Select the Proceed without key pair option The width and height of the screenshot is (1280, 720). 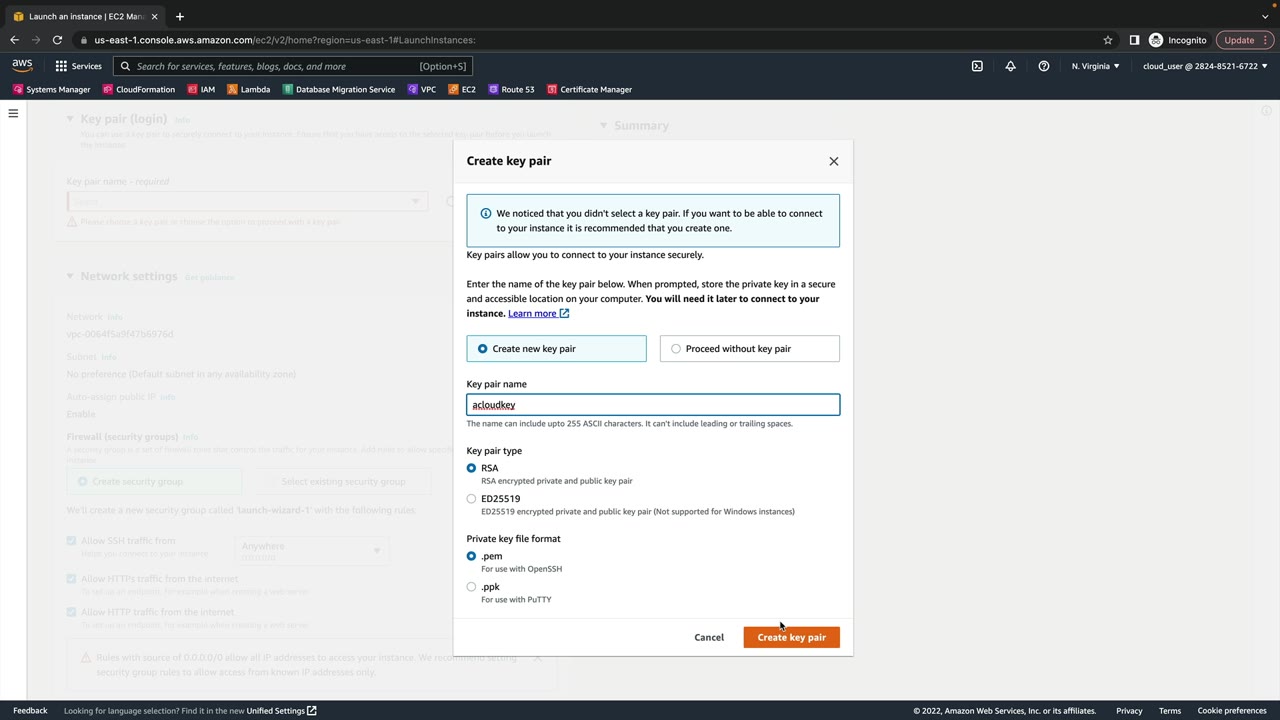tap(676, 349)
